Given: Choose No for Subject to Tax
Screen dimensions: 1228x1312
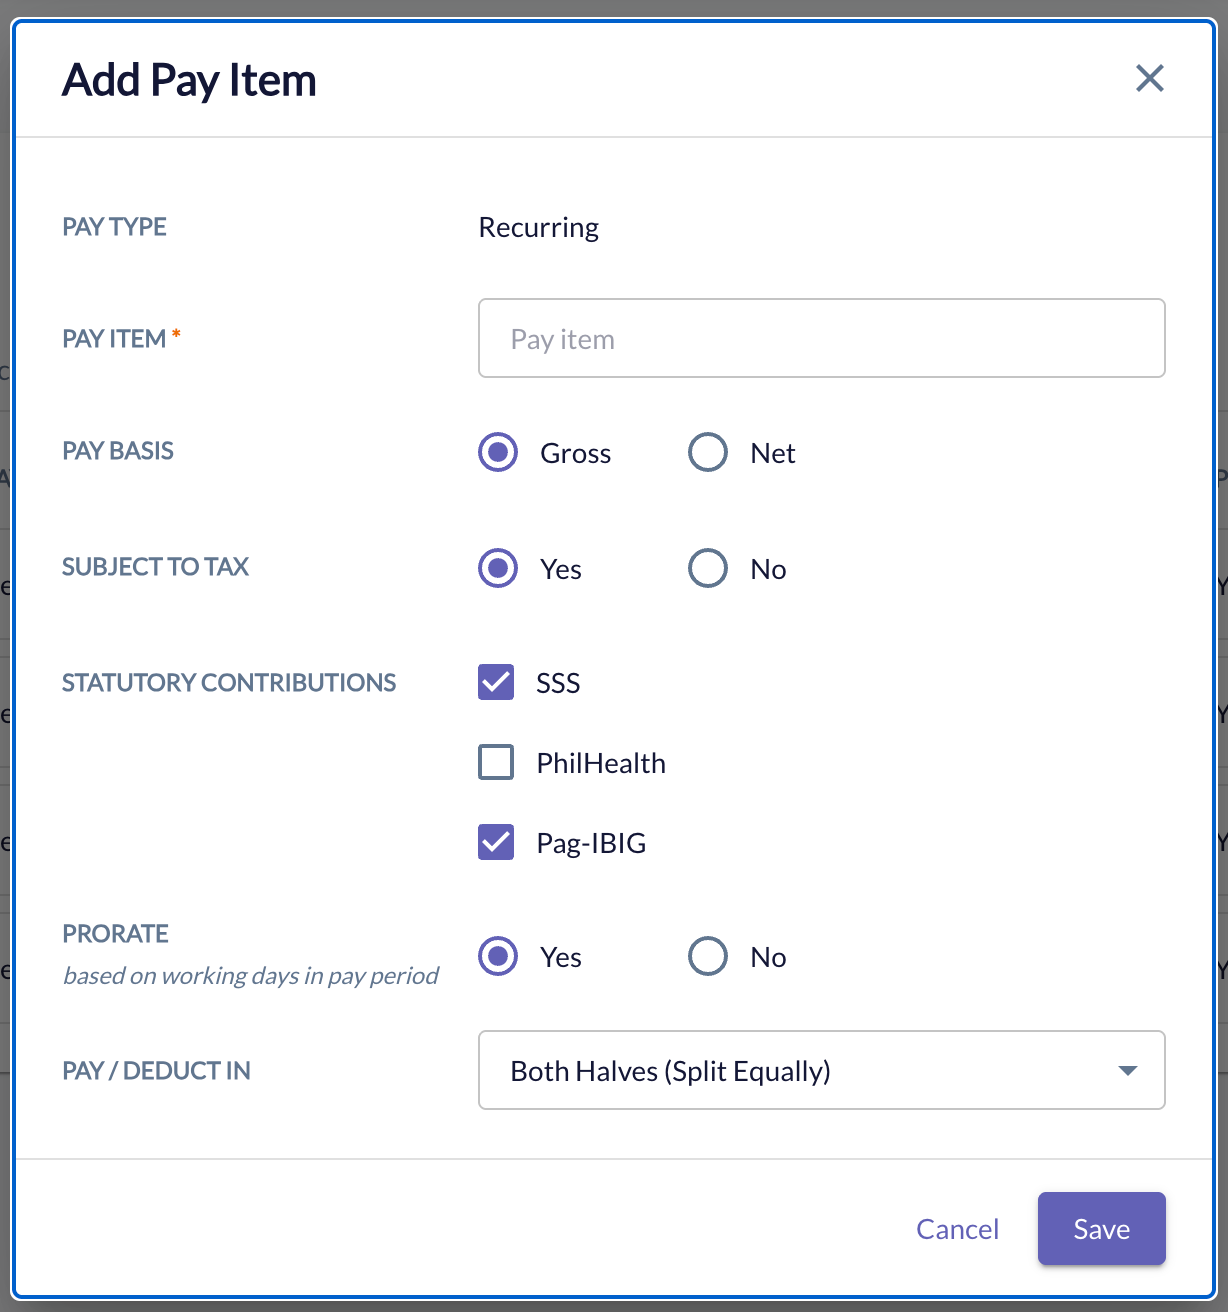Looking at the screenshot, I should point(708,568).
